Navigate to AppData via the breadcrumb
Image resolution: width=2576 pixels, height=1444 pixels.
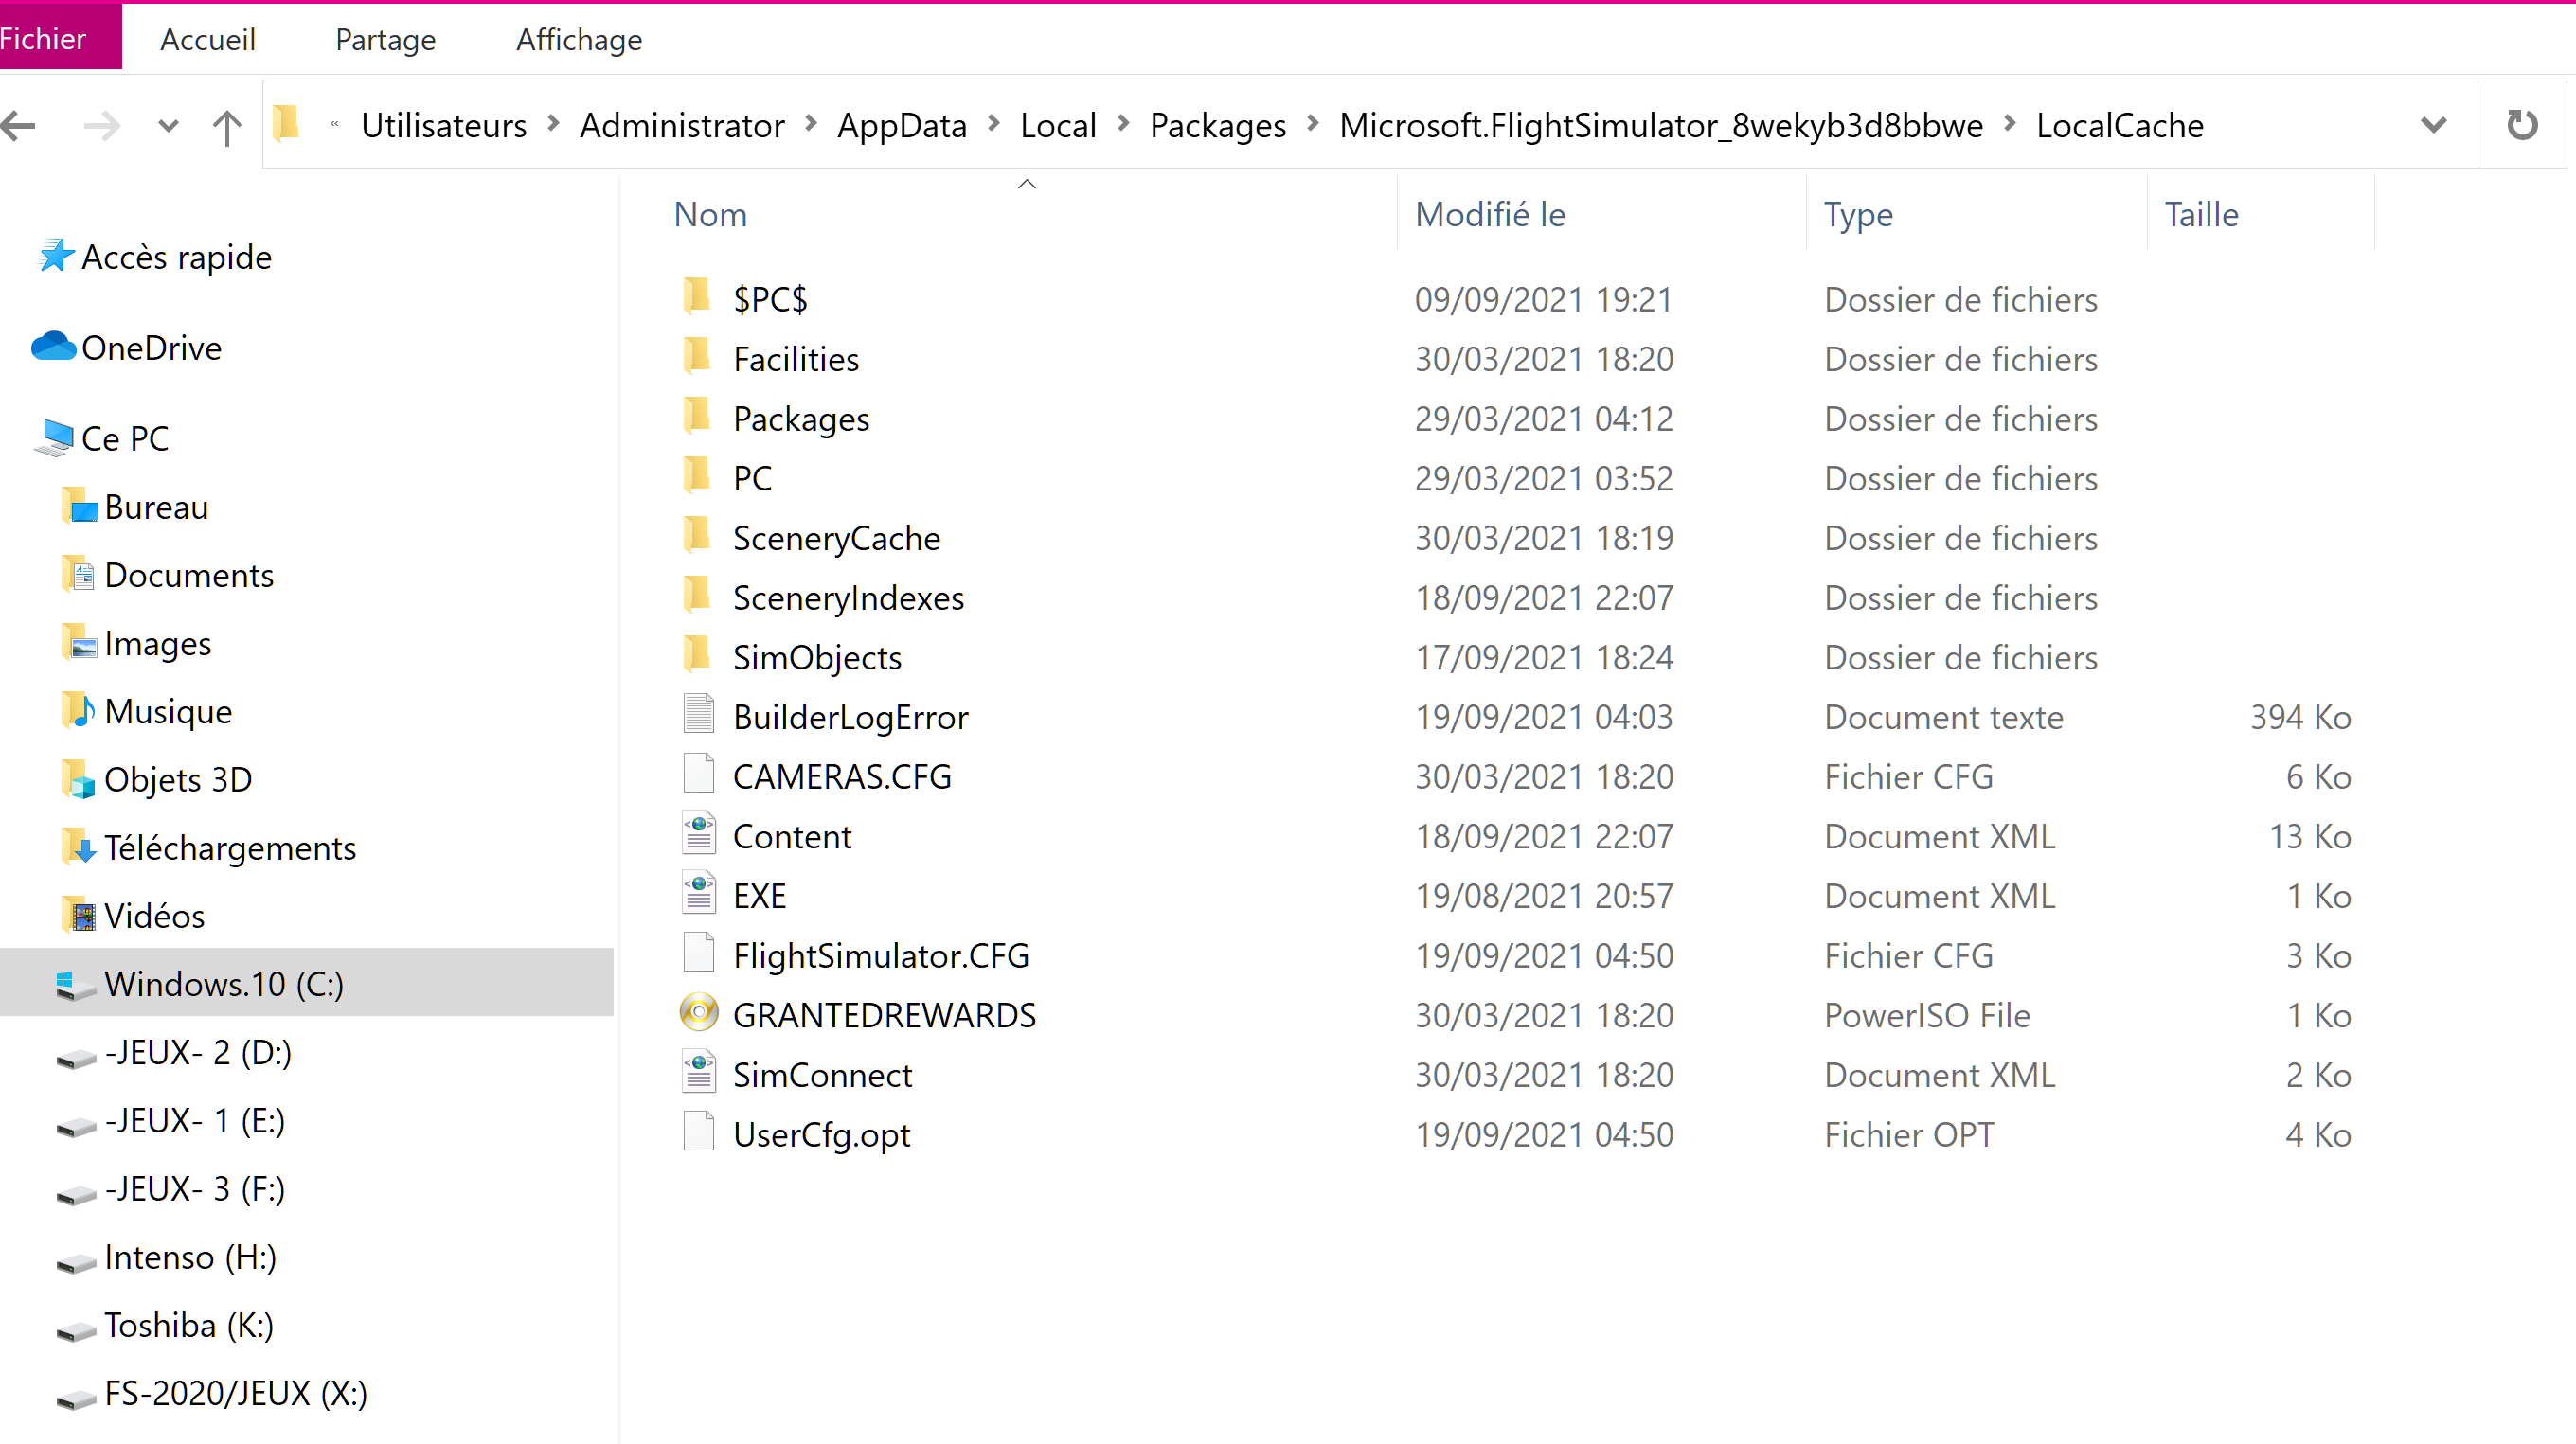coord(901,125)
